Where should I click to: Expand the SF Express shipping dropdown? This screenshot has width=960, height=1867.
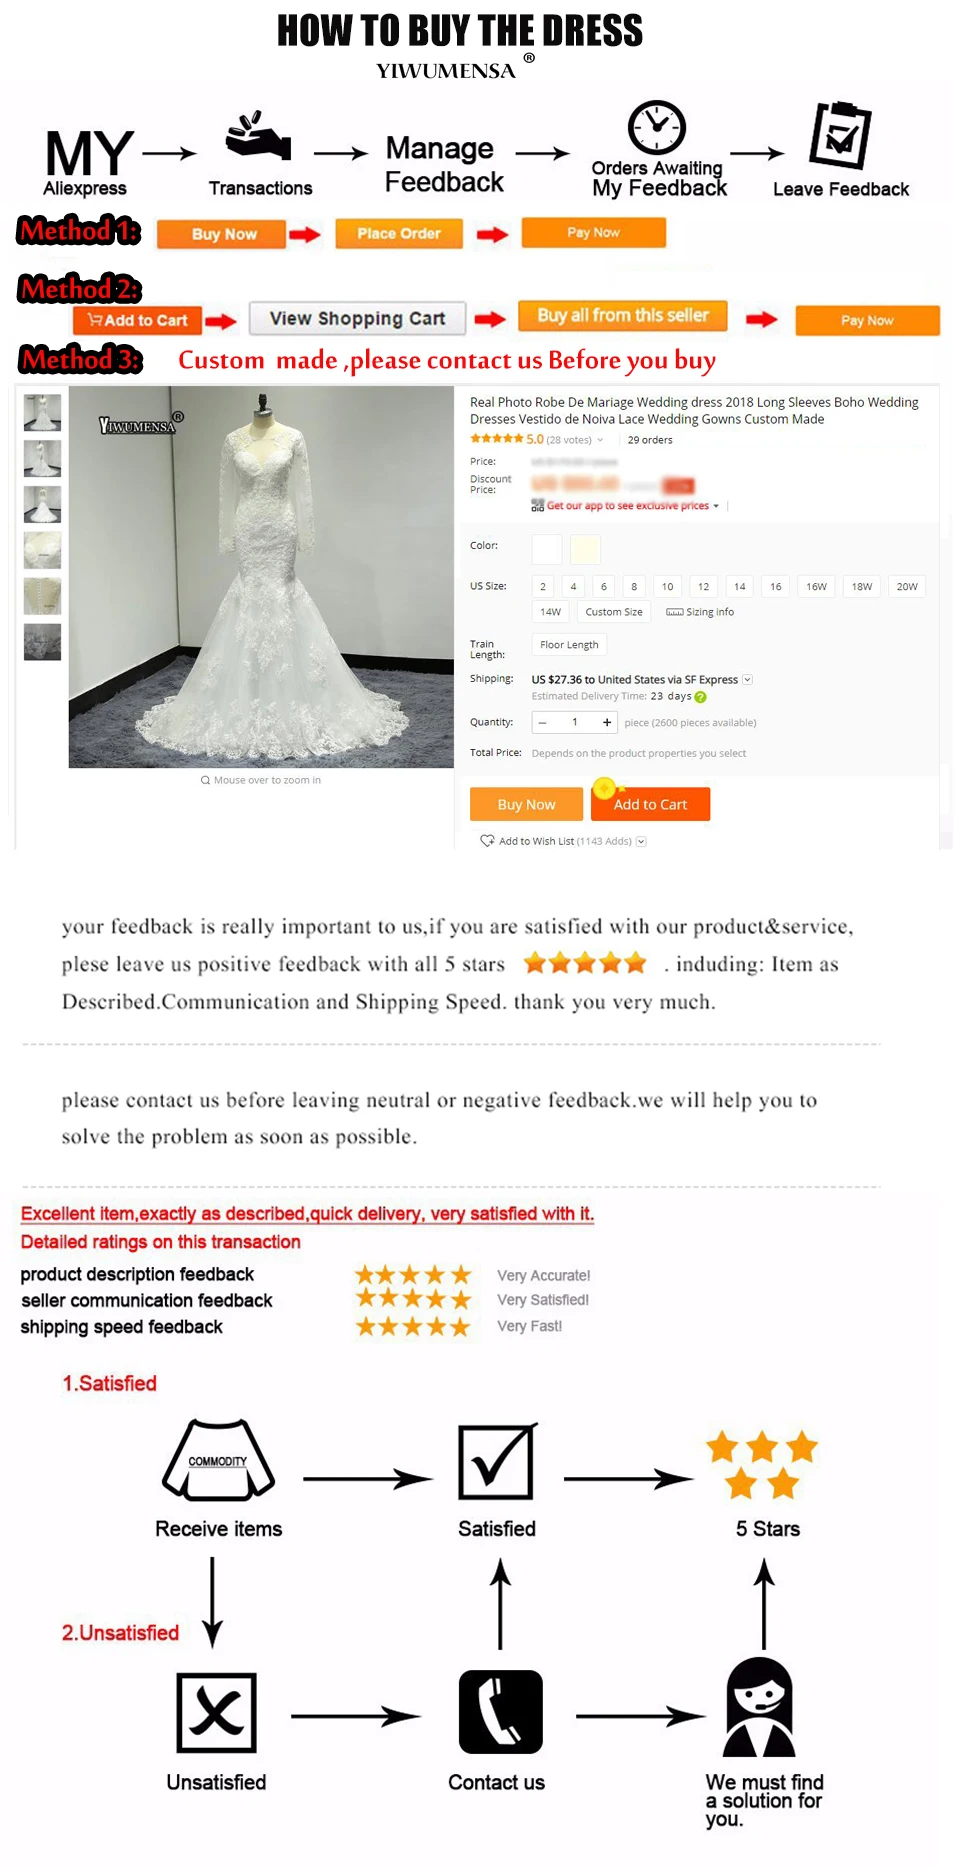[747, 680]
